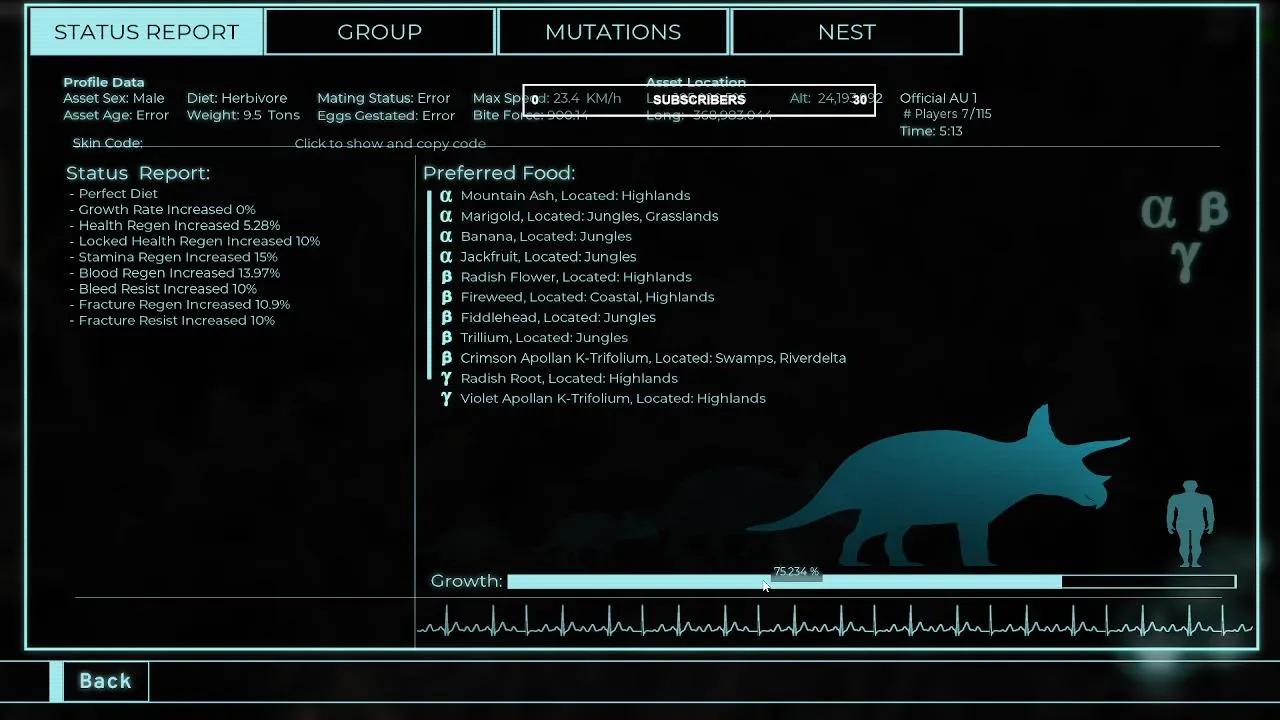Image resolution: width=1280 pixels, height=720 pixels.
Task: Click the 'Status Report:' section heading
Action: pyautogui.click(x=138, y=174)
